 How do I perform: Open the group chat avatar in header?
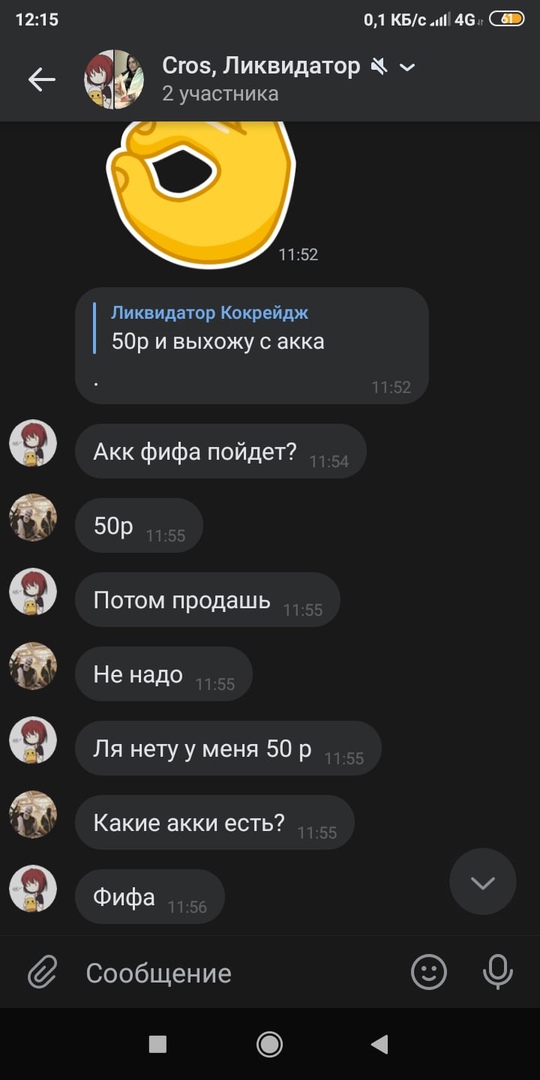114,79
